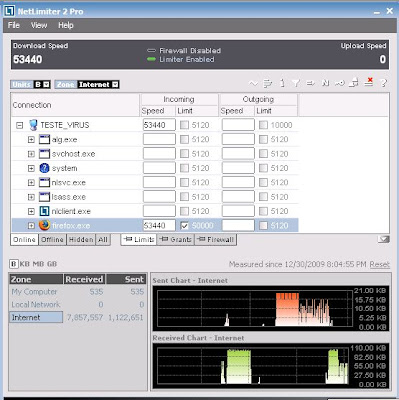Click the network computer toolbar icon

tap(354, 83)
